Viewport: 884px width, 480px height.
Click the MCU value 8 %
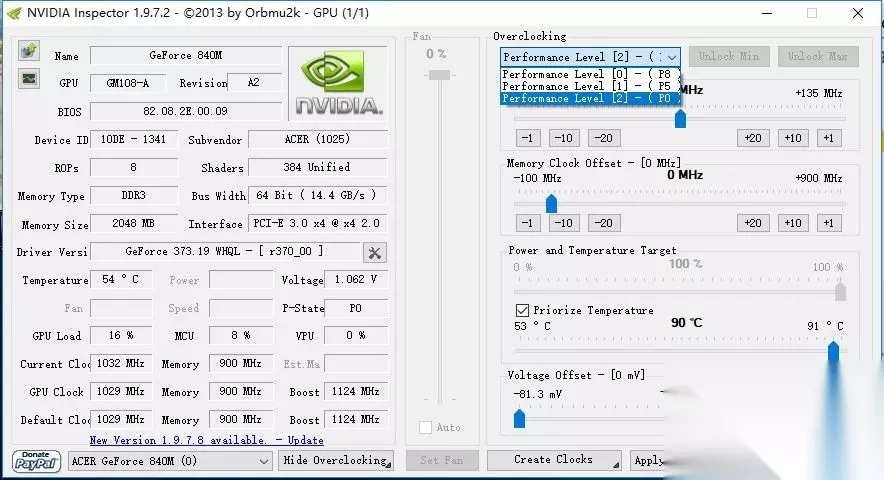241,335
